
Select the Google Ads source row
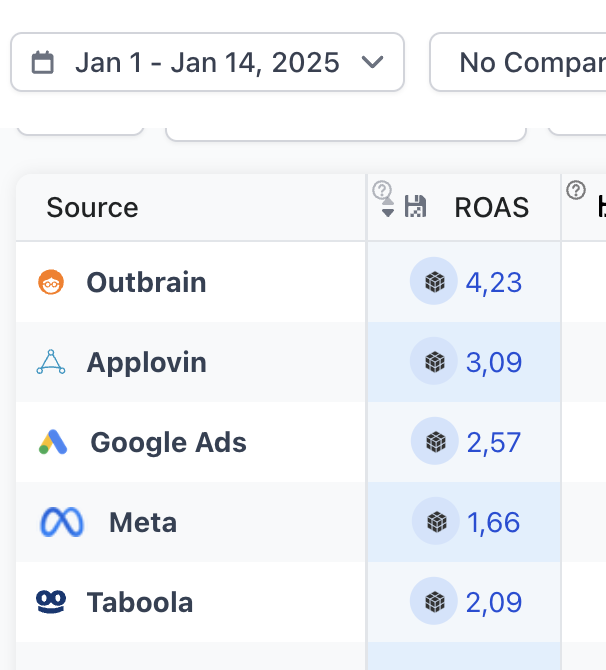191,442
